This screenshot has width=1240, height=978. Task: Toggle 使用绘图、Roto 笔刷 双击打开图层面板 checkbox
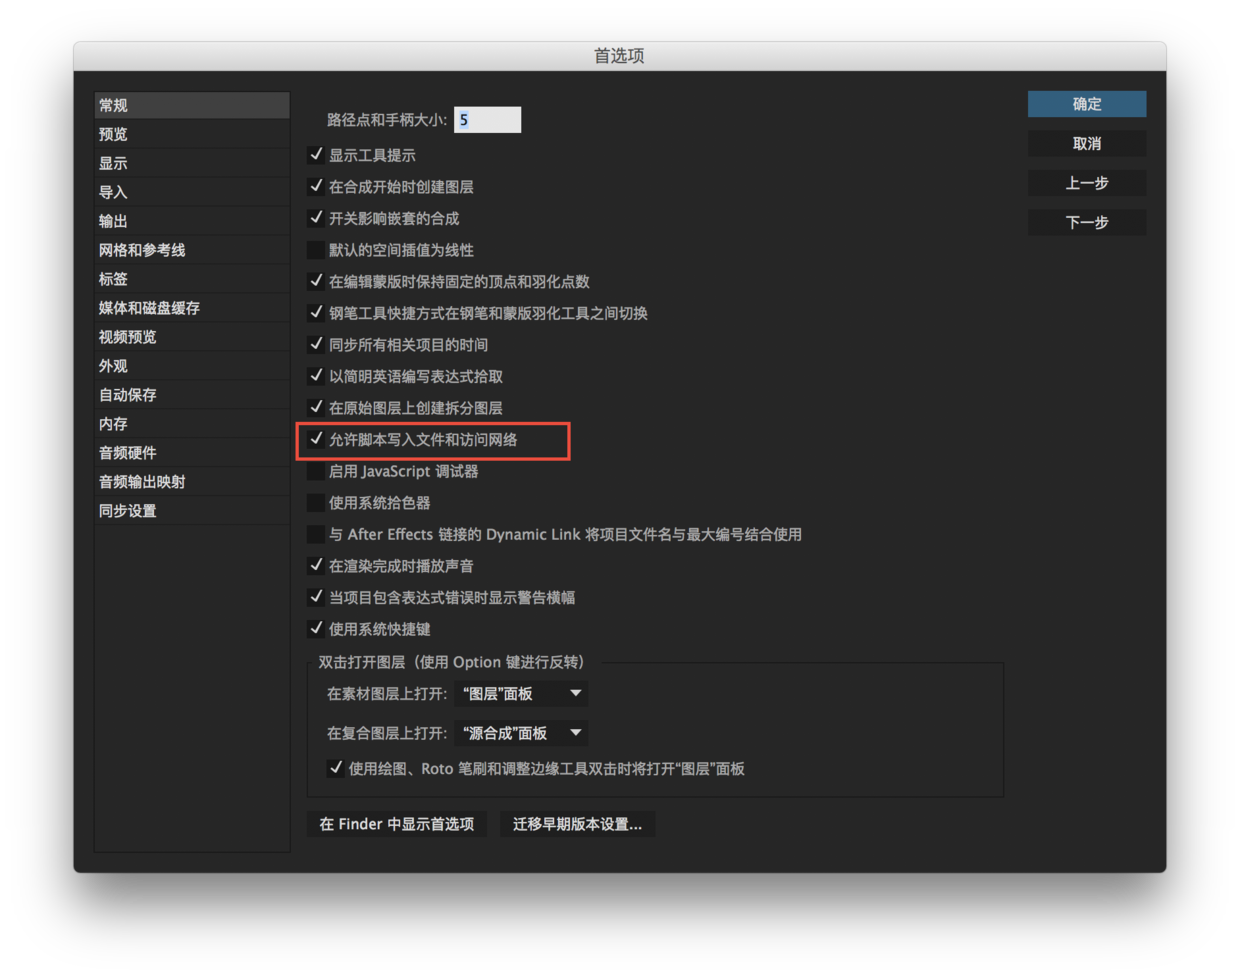click(336, 768)
